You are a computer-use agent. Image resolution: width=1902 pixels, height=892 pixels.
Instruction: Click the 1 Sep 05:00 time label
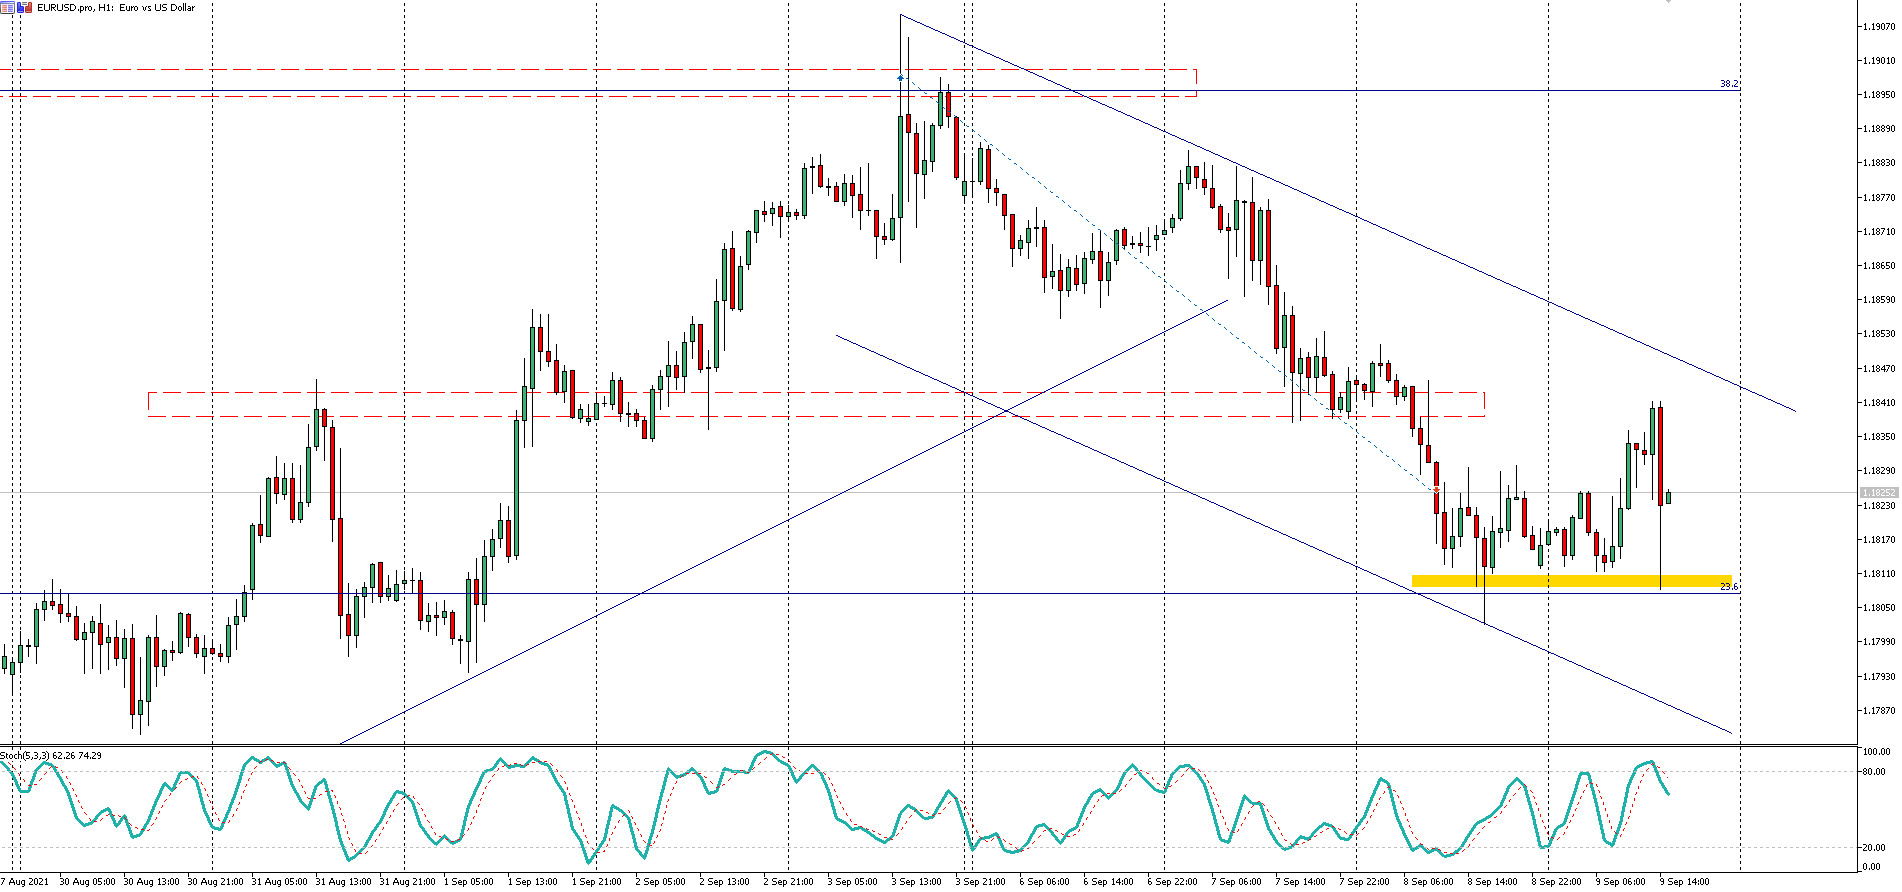click(x=468, y=881)
